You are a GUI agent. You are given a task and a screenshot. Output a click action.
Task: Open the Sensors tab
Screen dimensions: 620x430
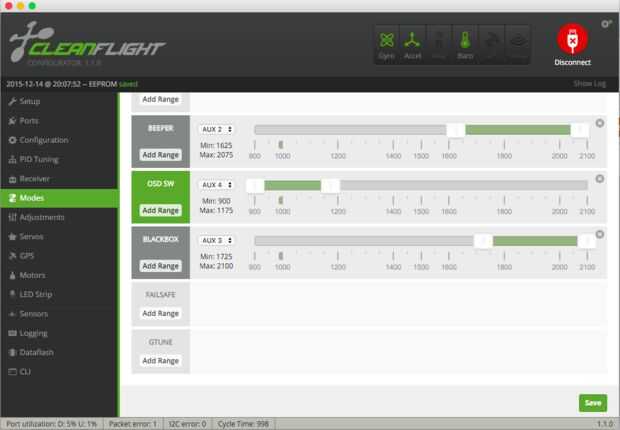(x=59, y=314)
